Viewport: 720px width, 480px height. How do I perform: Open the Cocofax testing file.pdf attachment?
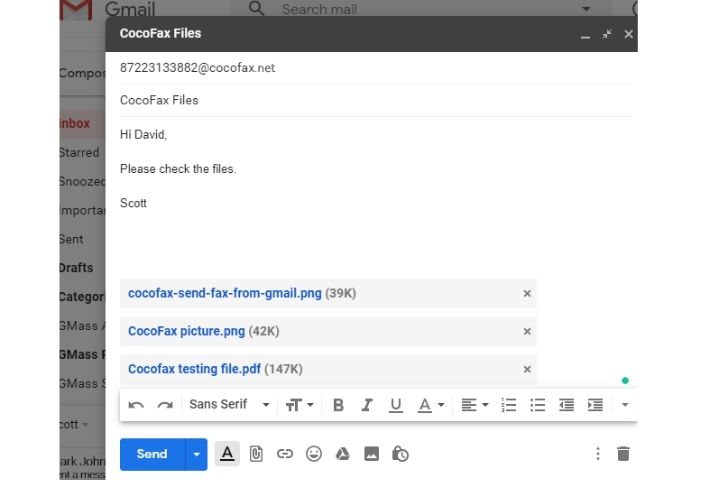194,369
